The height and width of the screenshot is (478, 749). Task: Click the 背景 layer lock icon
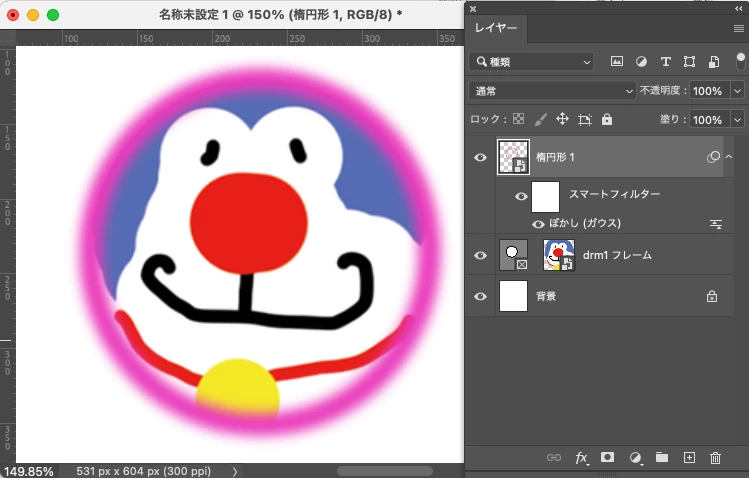(x=712, y=297)
